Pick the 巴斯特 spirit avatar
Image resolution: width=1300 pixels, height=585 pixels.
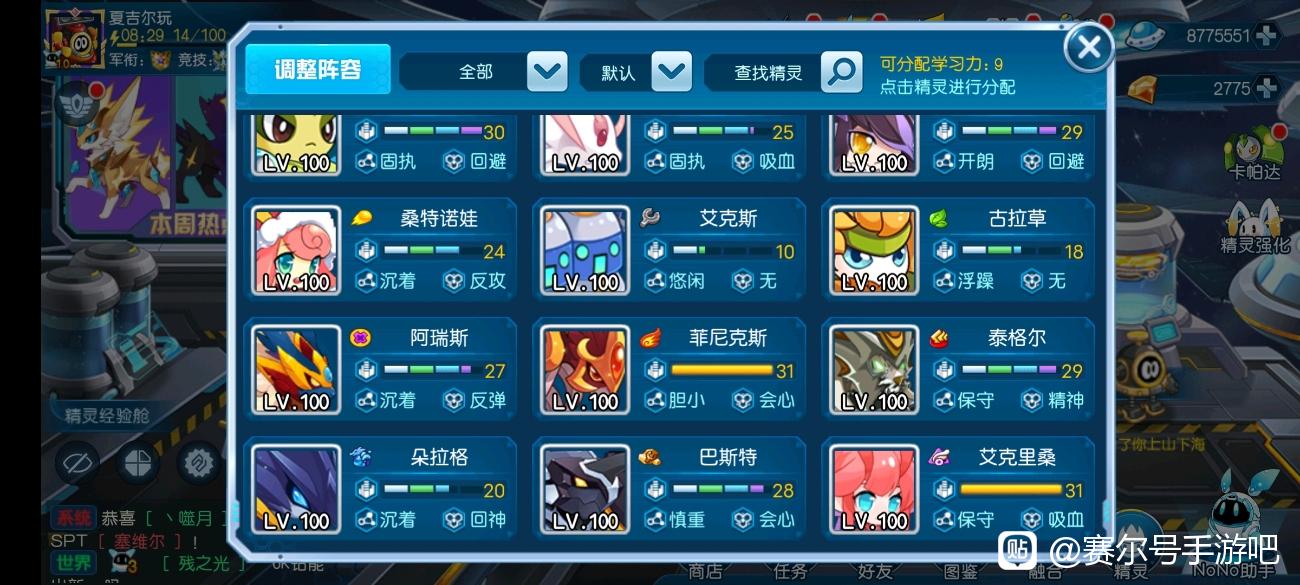(x=585, y=489)
